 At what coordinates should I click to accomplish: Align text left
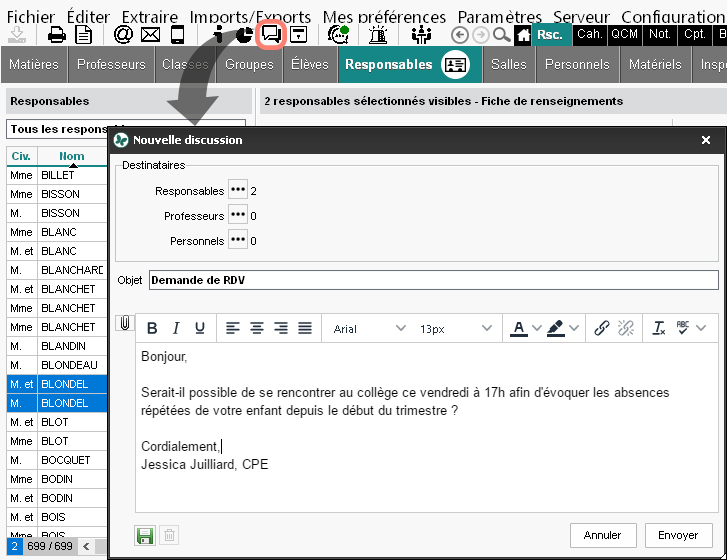tap(233, 328)
